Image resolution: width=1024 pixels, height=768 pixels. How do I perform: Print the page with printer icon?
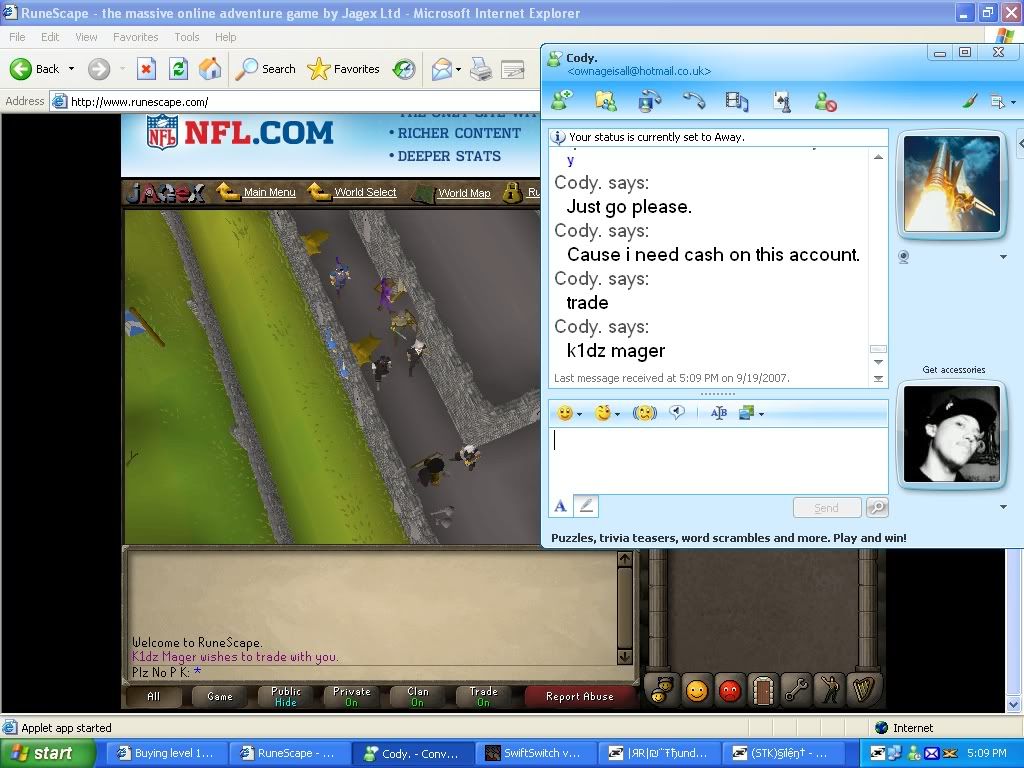tap(481, 69)
